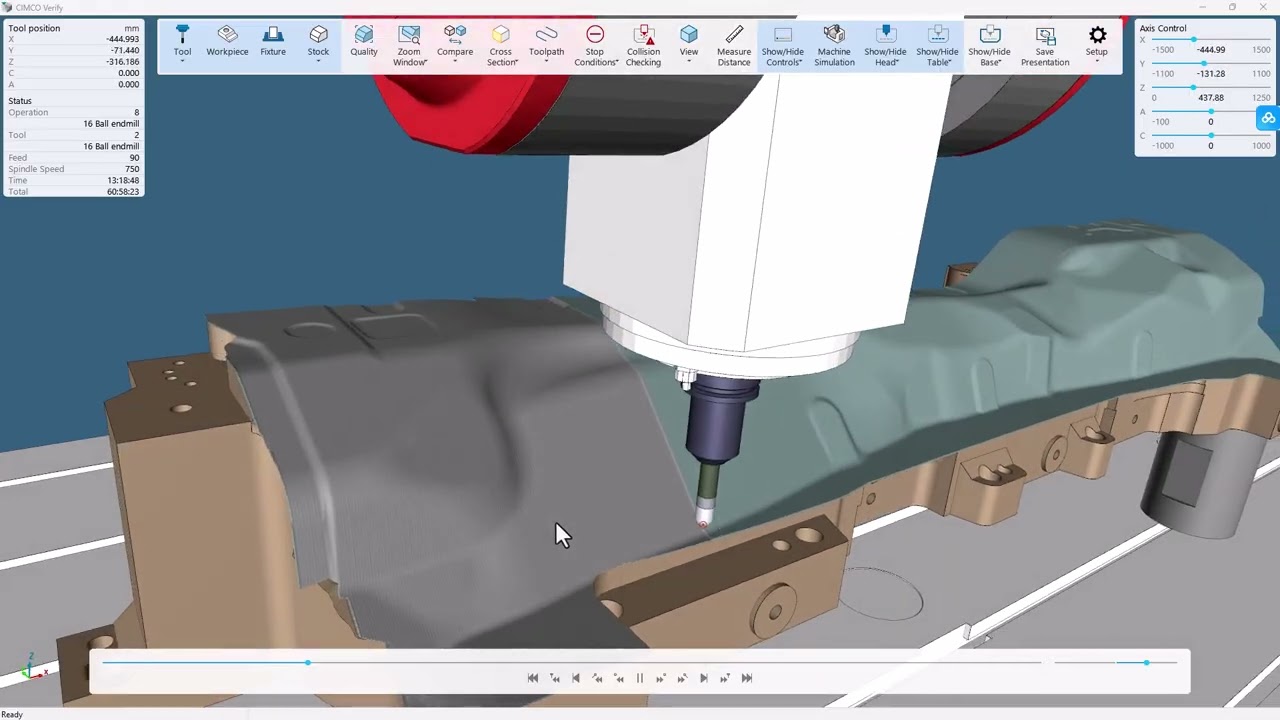Click the single step backward button
The width and height of the screenshot is (1280, 720).
tap(576, 678)
